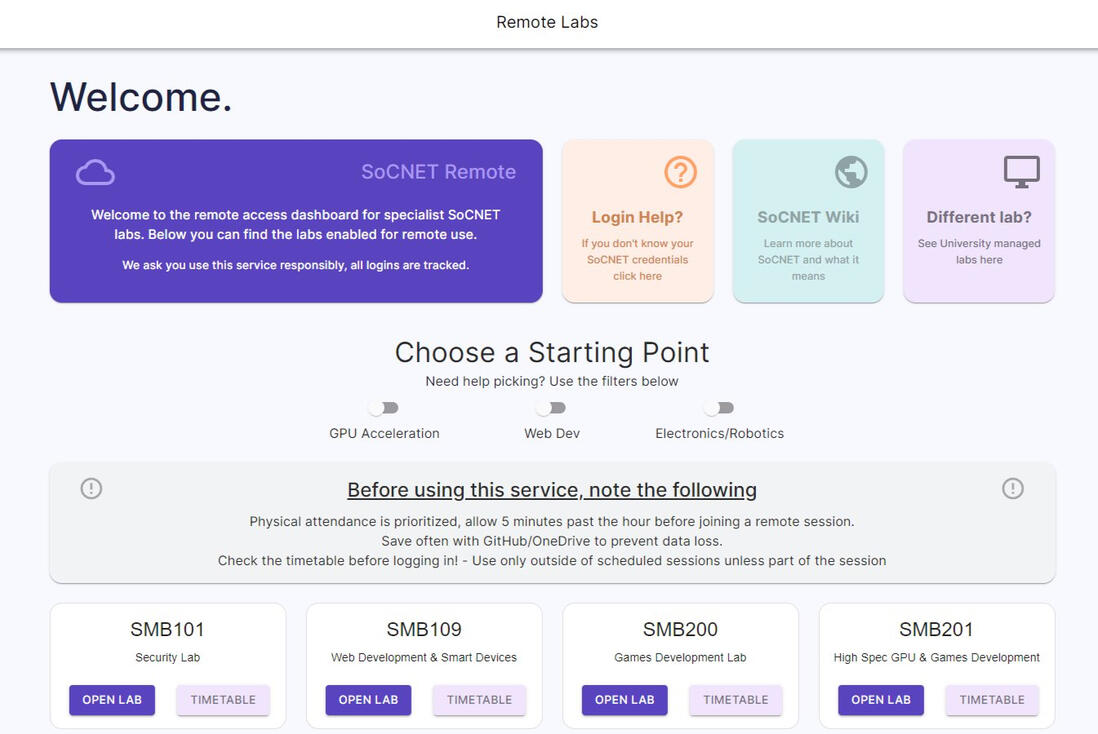This screenshot has width=1098, height=734.
Task: Open the 'Before using this service' notice link
Action: pyautogui.click(x=551, y=489)
